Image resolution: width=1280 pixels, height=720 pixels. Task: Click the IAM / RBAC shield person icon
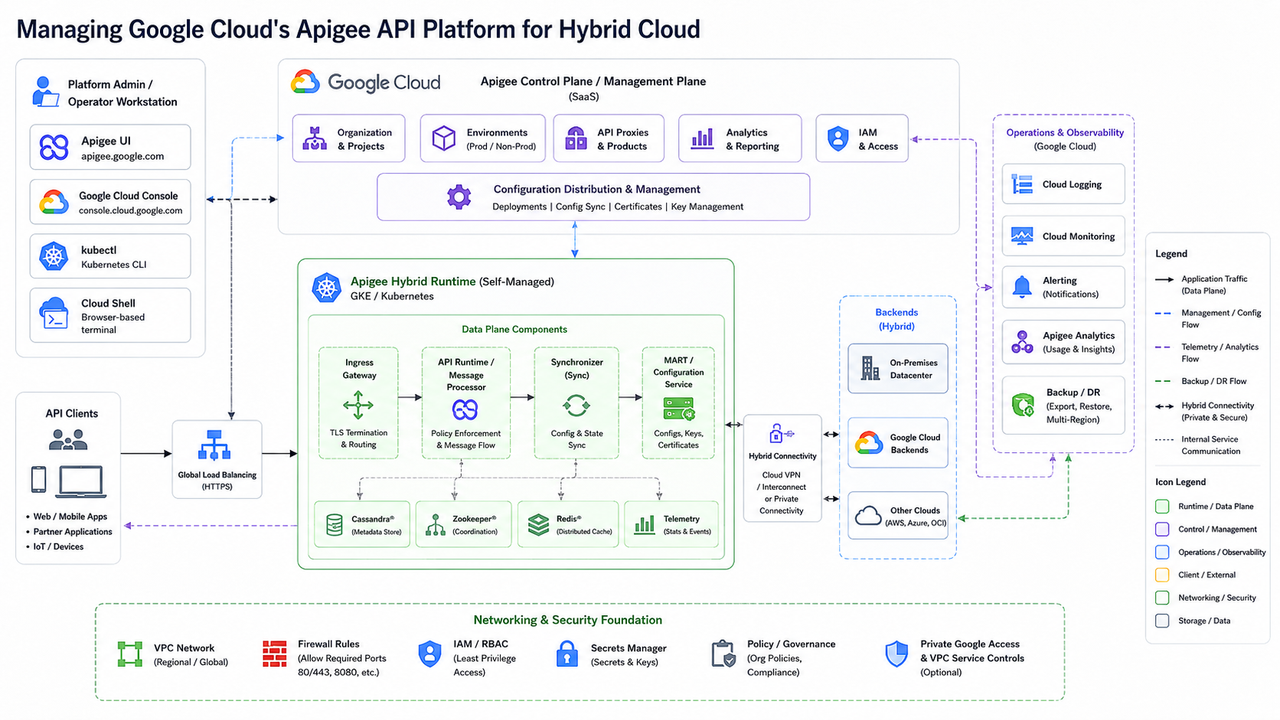click(430, 655)
